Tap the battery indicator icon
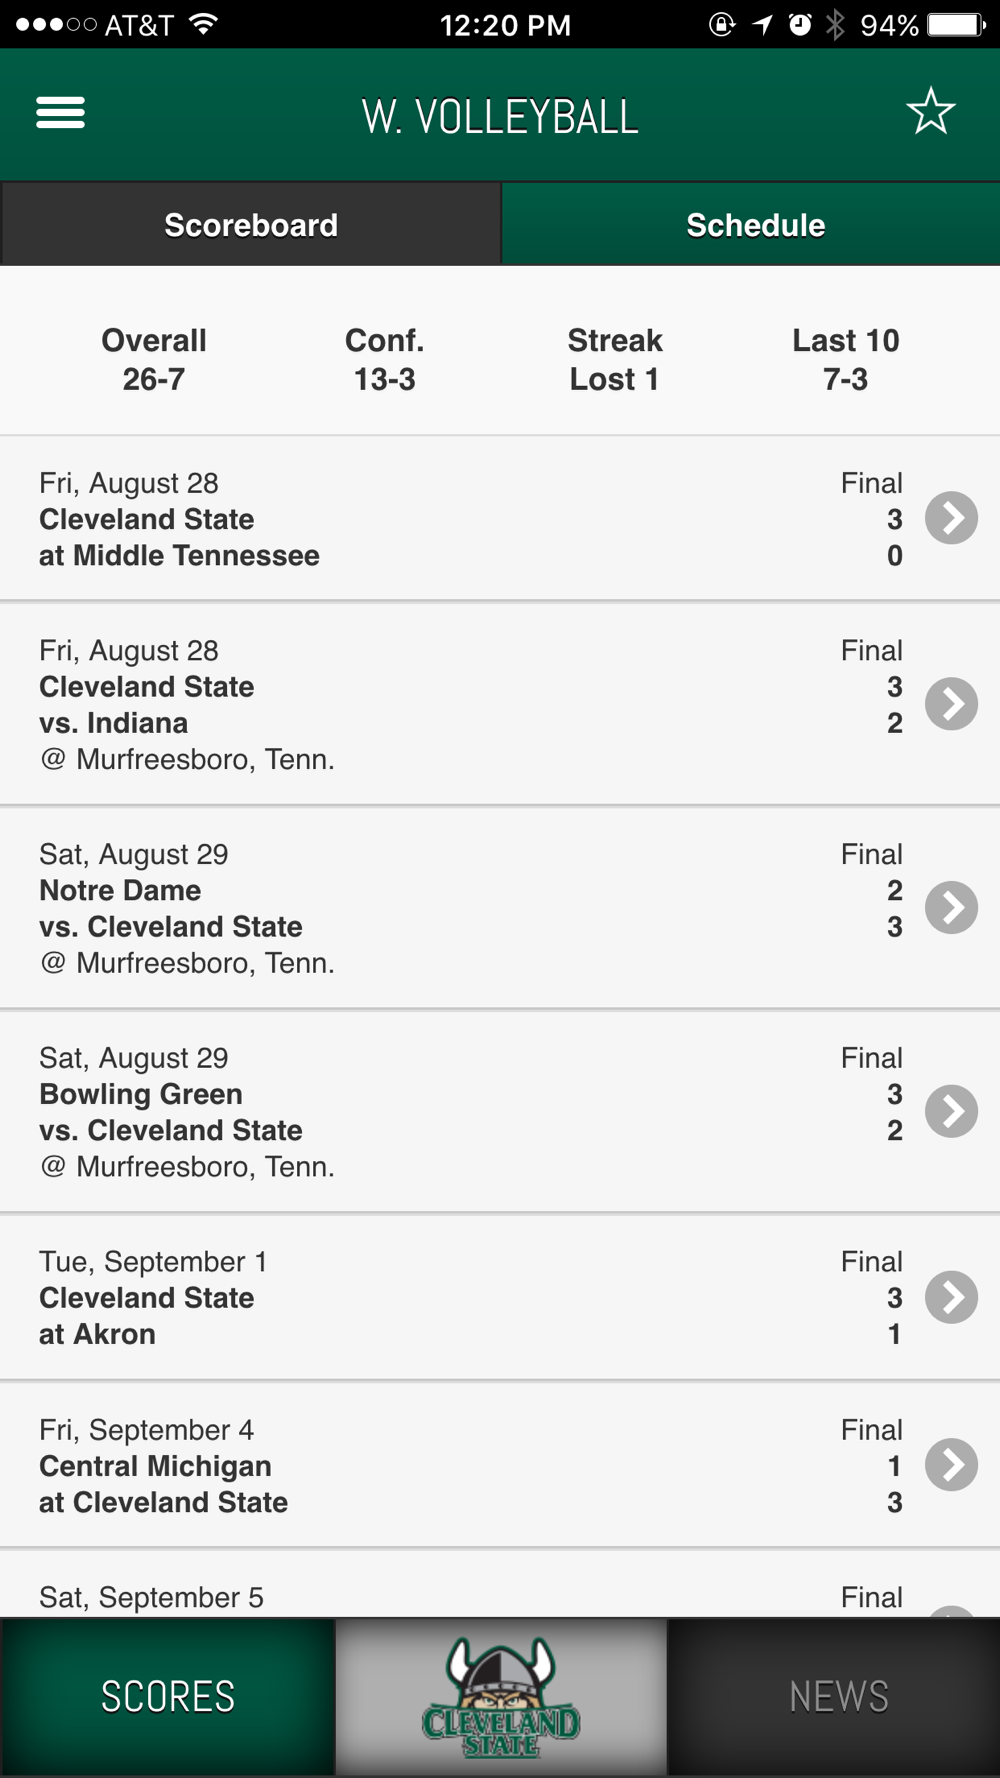This screenshot has height=1778, width=1000. pyautogui.click(x=956, y=25)
